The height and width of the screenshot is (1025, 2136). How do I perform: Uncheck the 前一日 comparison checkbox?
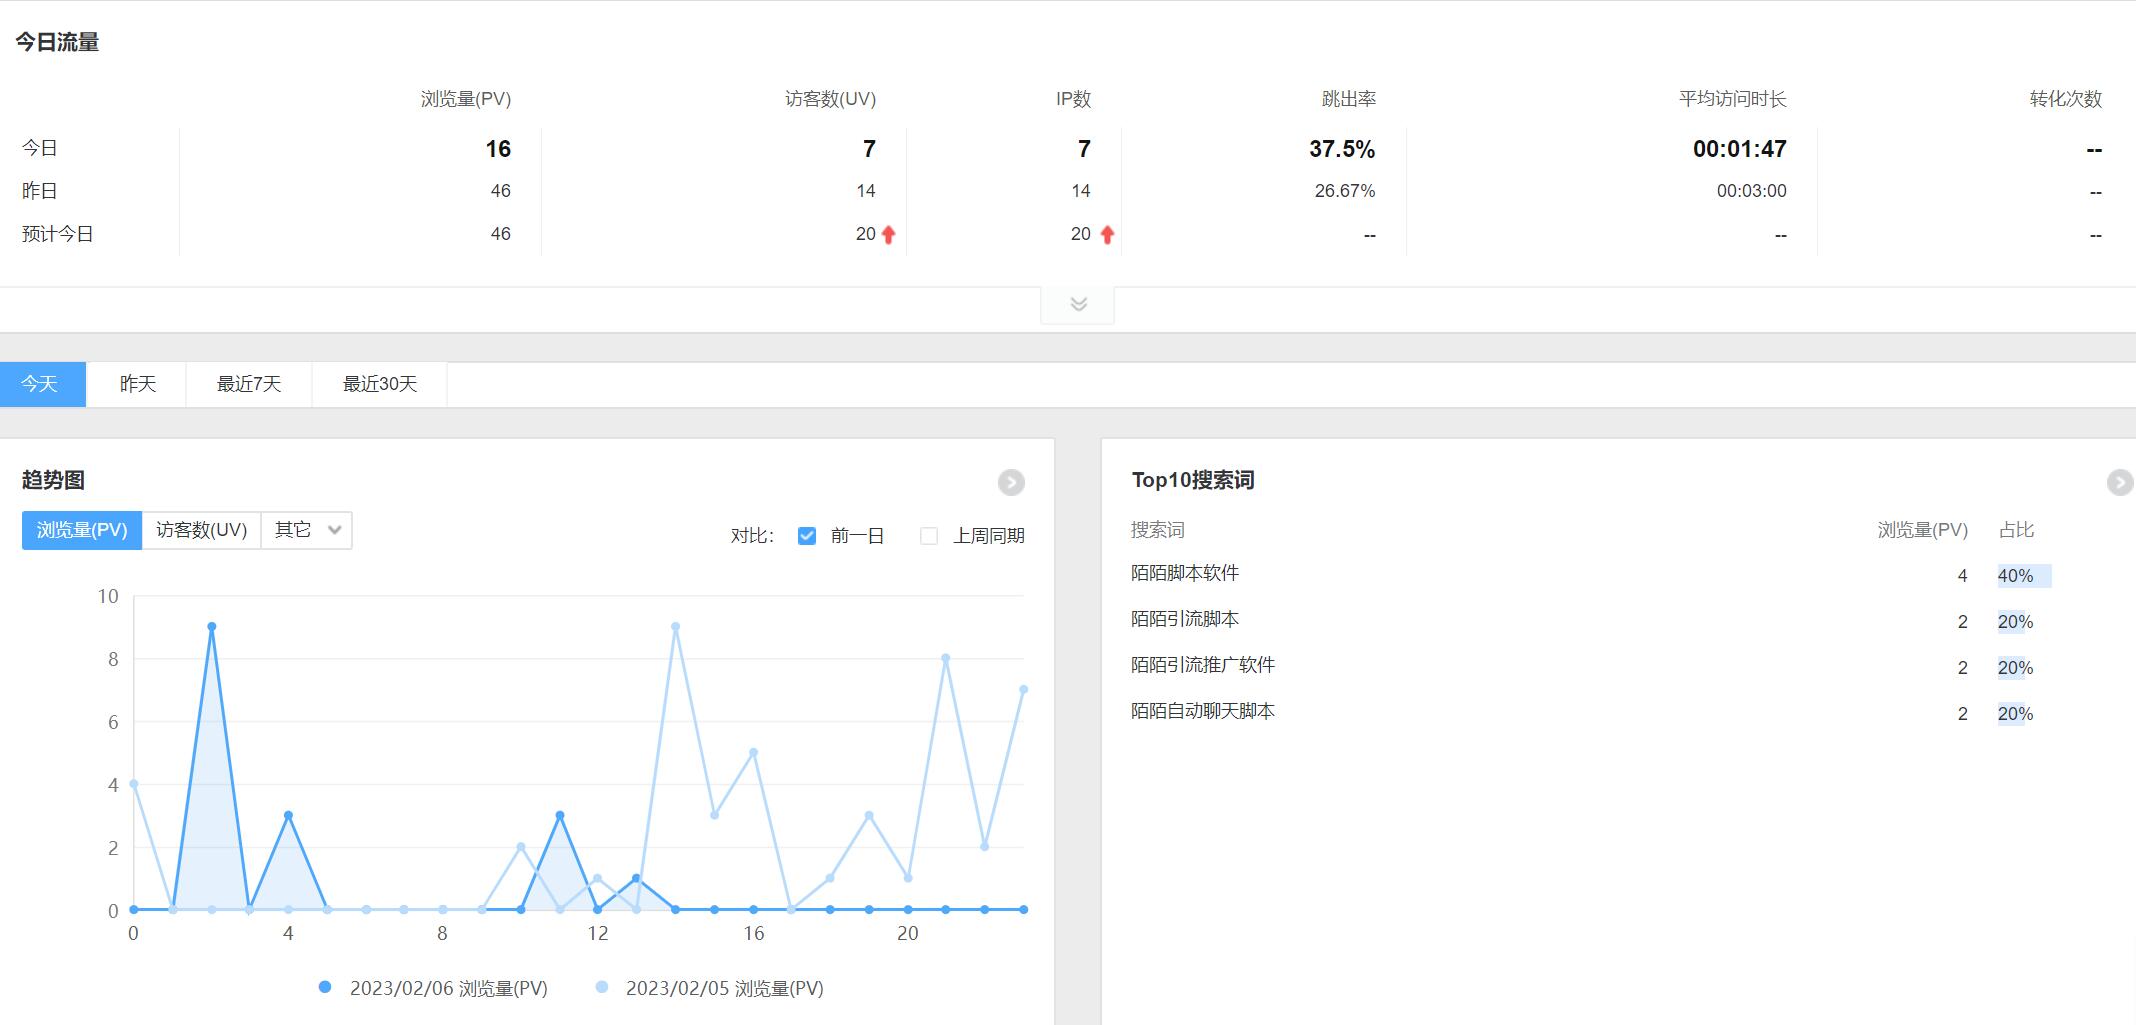pyautogui.click(x=807, y=536)
